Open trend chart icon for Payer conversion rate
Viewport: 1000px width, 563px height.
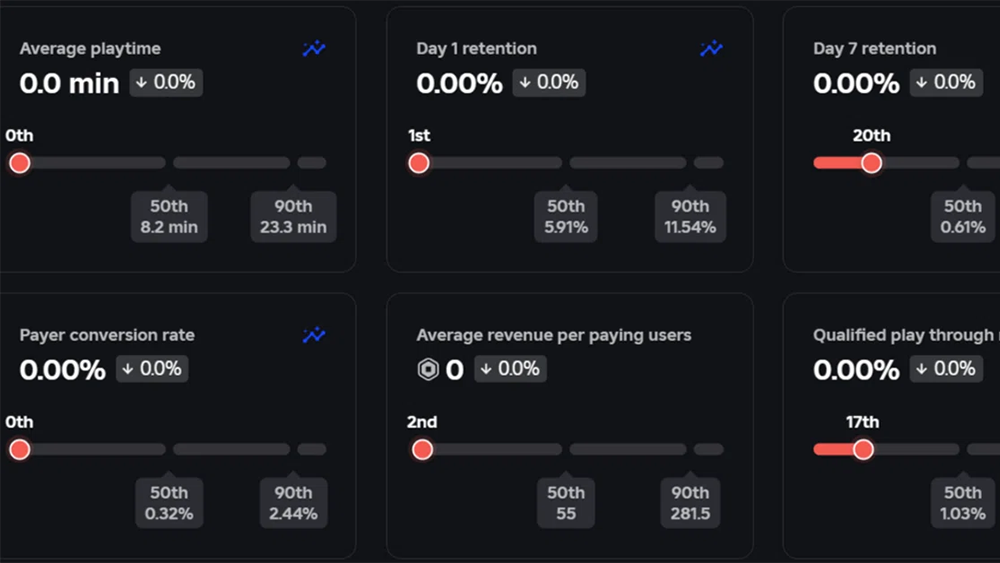coord(314,336)
